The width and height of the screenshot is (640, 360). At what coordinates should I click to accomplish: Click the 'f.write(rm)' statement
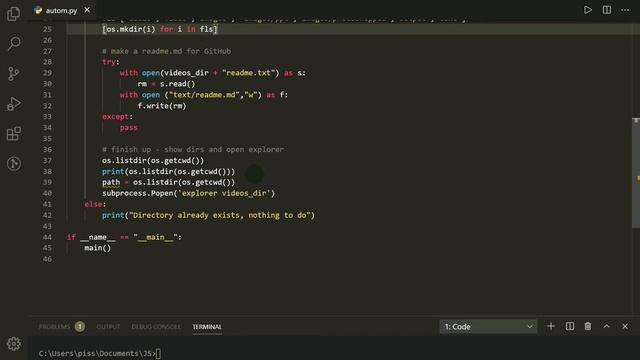pos(162,106)
